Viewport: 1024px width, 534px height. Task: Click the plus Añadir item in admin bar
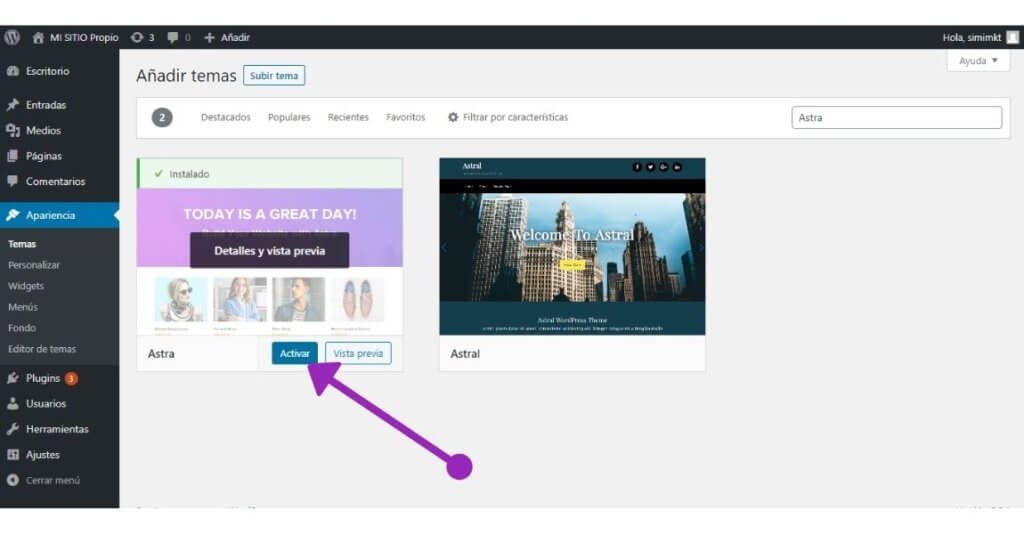pyautogui.click(x=227, y=37)
